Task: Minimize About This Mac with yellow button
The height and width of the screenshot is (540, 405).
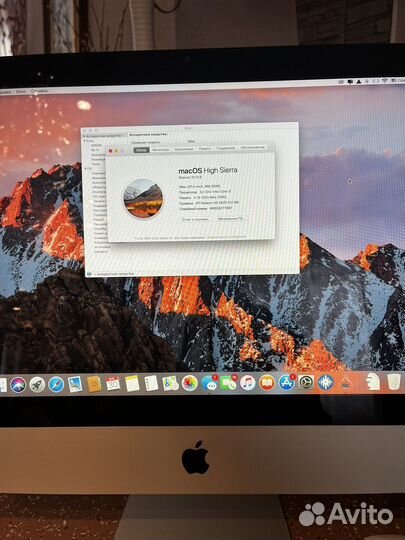Action: 116,151
